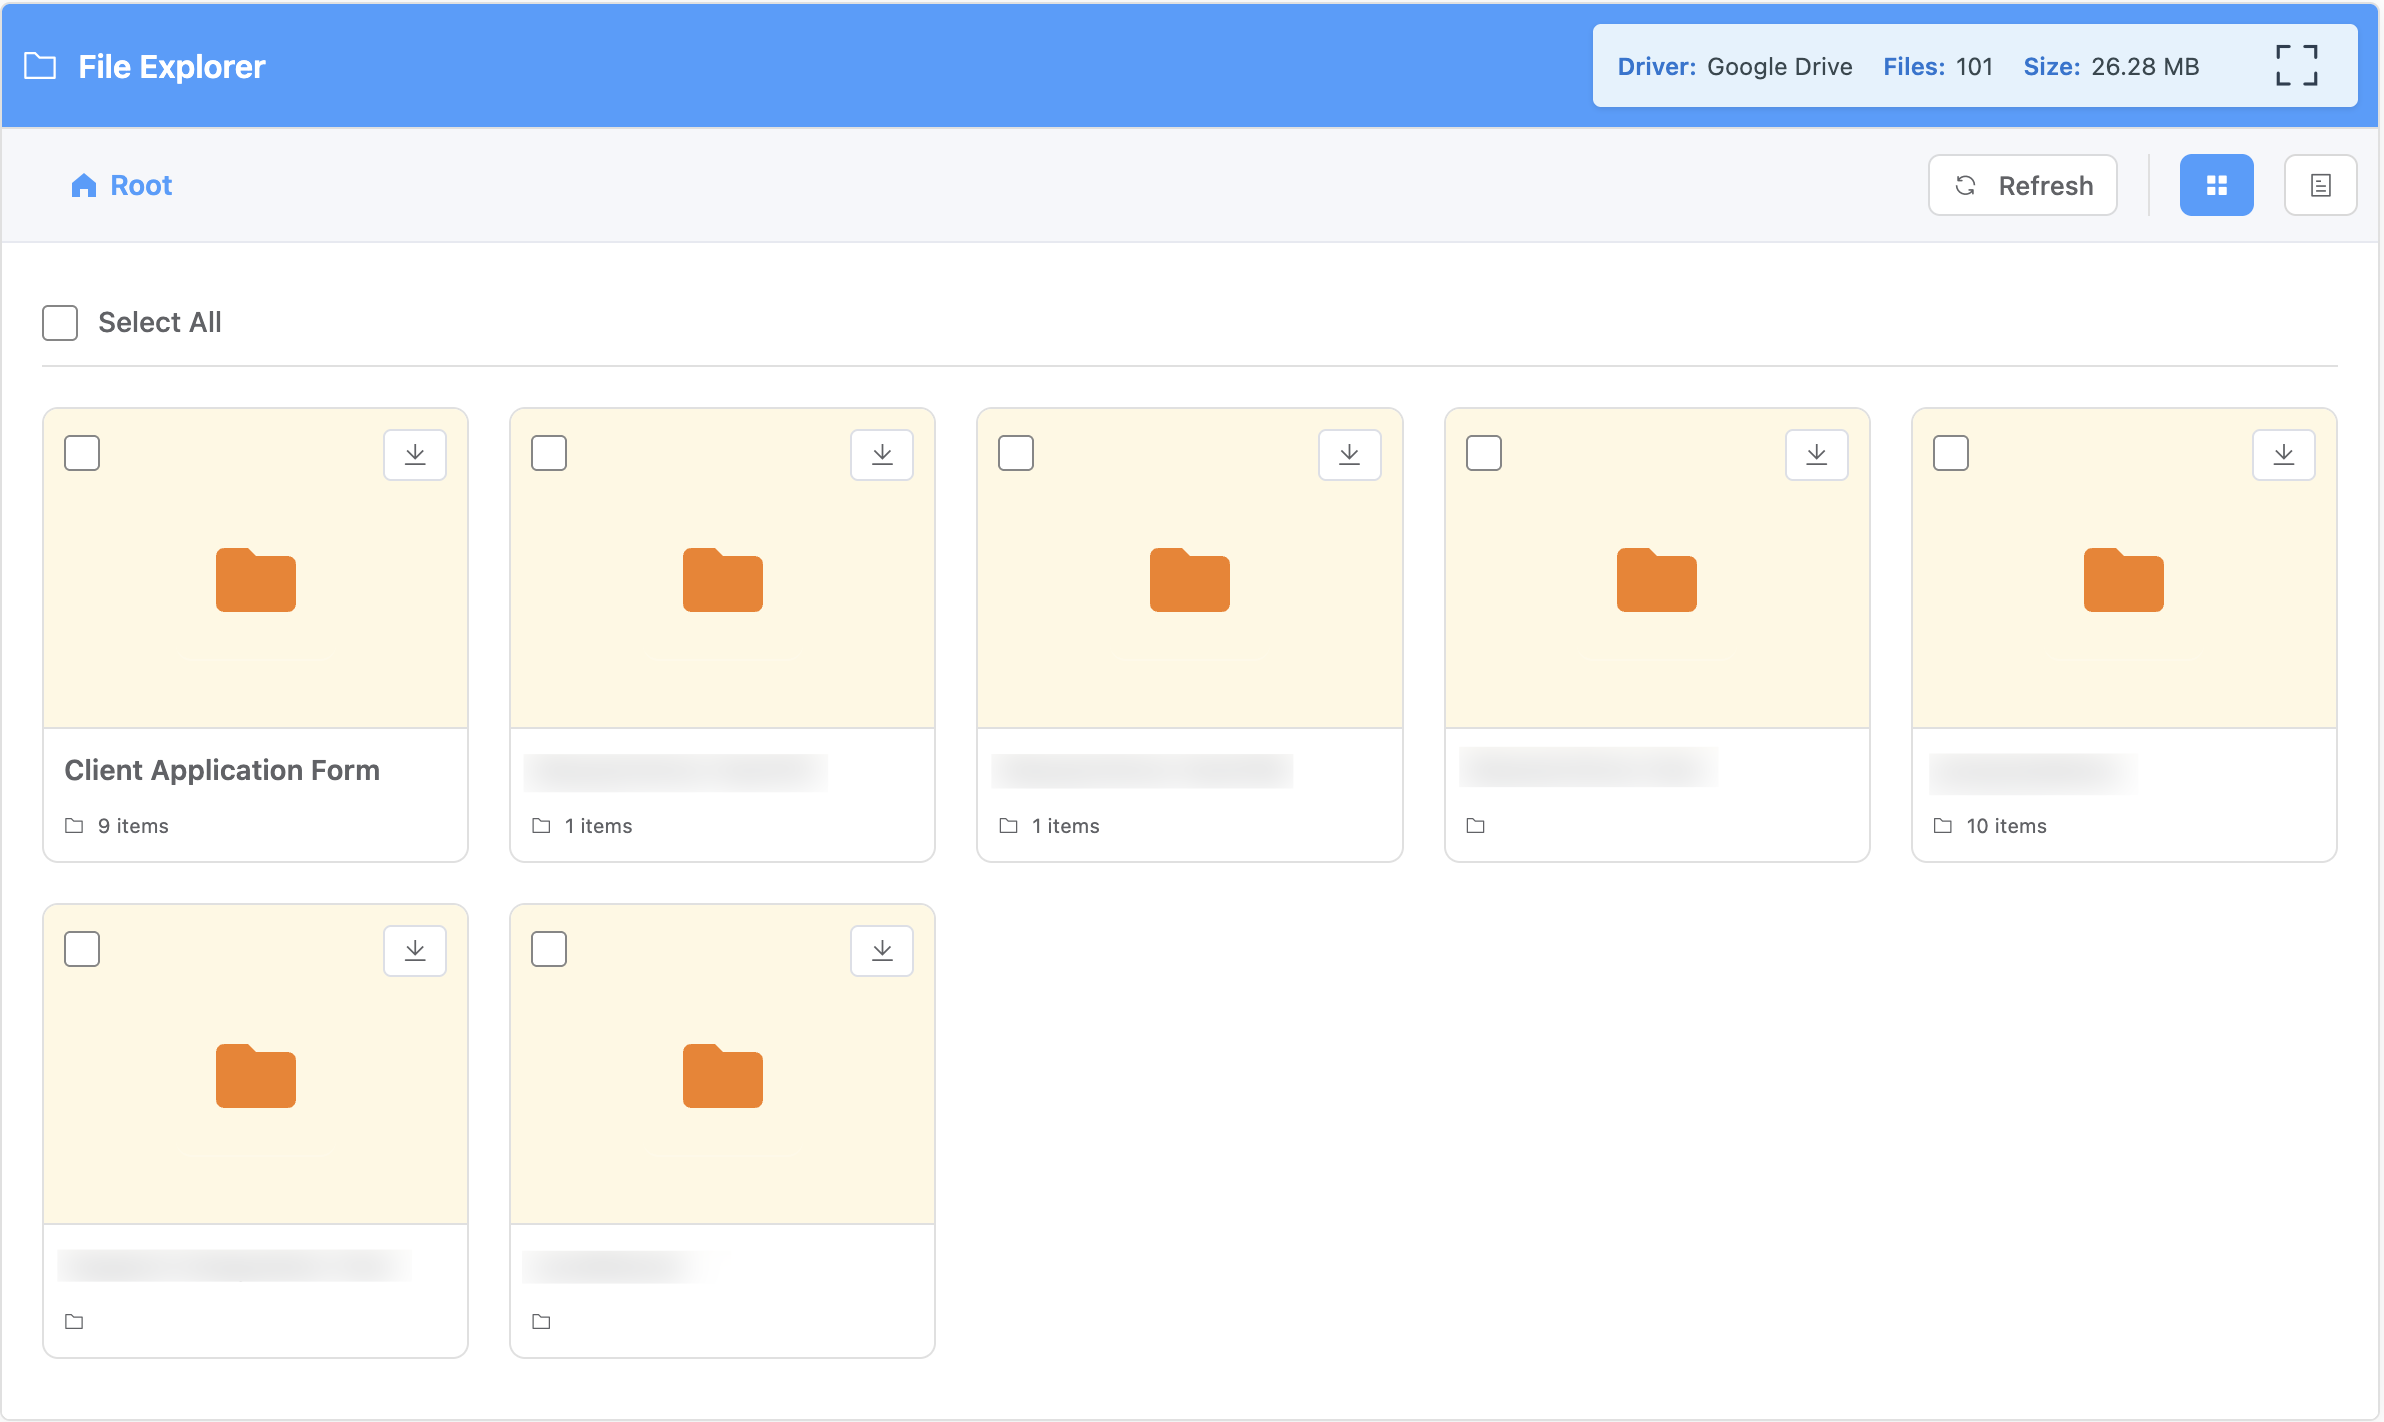Check the Client Application Form folder checkbox
This screenshot has height=1422, width=2384.
click(x=82, y=453)
